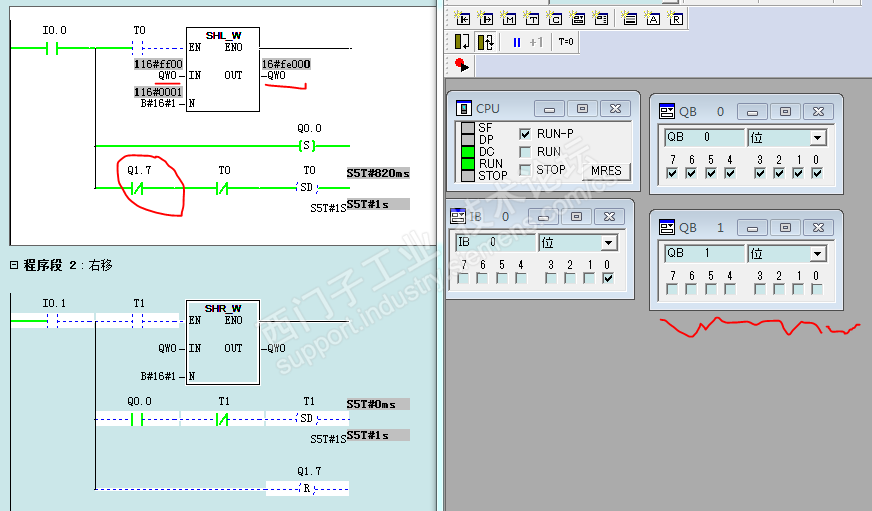Maximize the QB 0 window
Screen dimensions: 872x511
785,111
